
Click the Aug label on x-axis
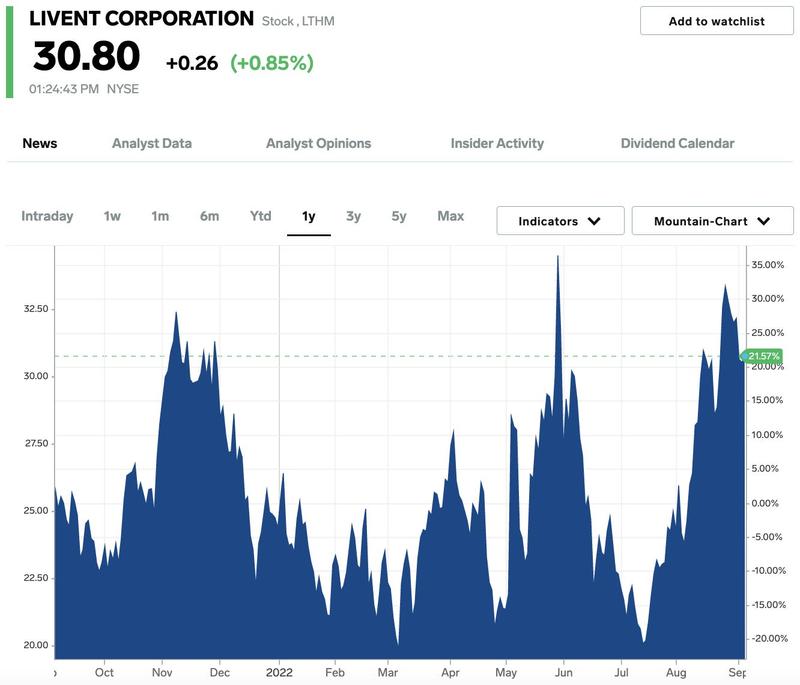point(676,673)
